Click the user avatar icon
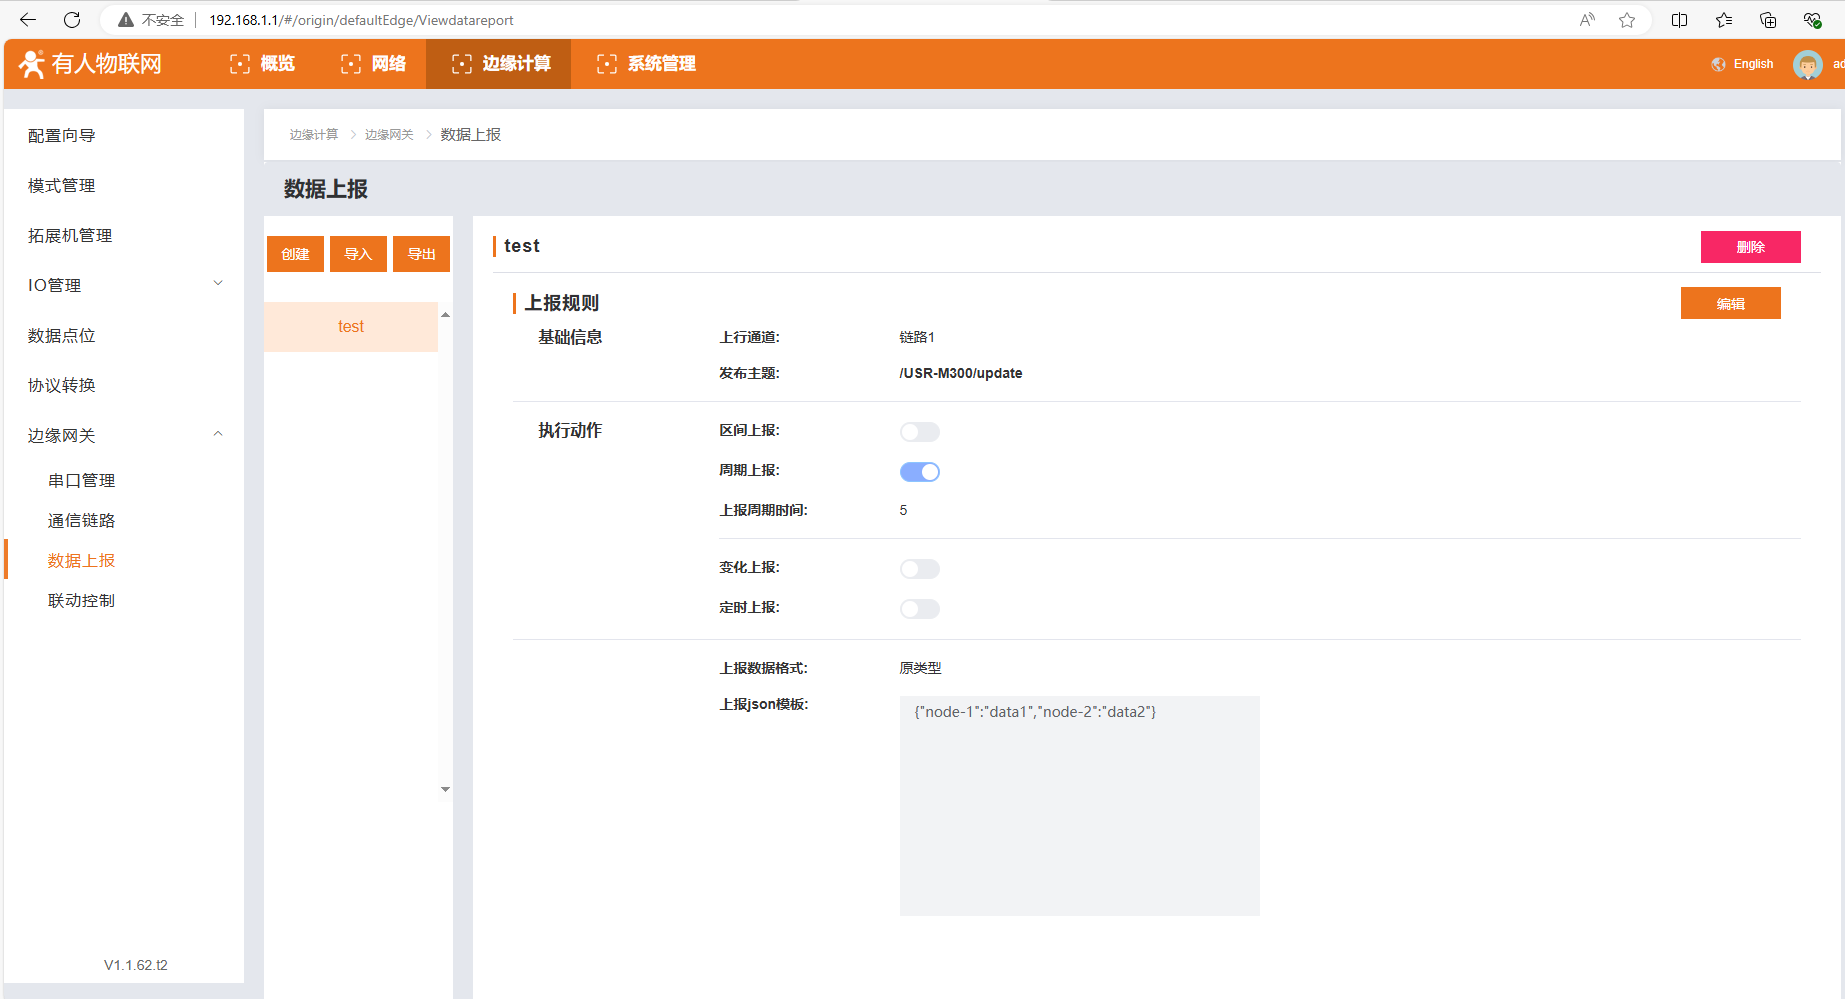The height and width of the screenshot is (999, 1845). coord(1807,65)
